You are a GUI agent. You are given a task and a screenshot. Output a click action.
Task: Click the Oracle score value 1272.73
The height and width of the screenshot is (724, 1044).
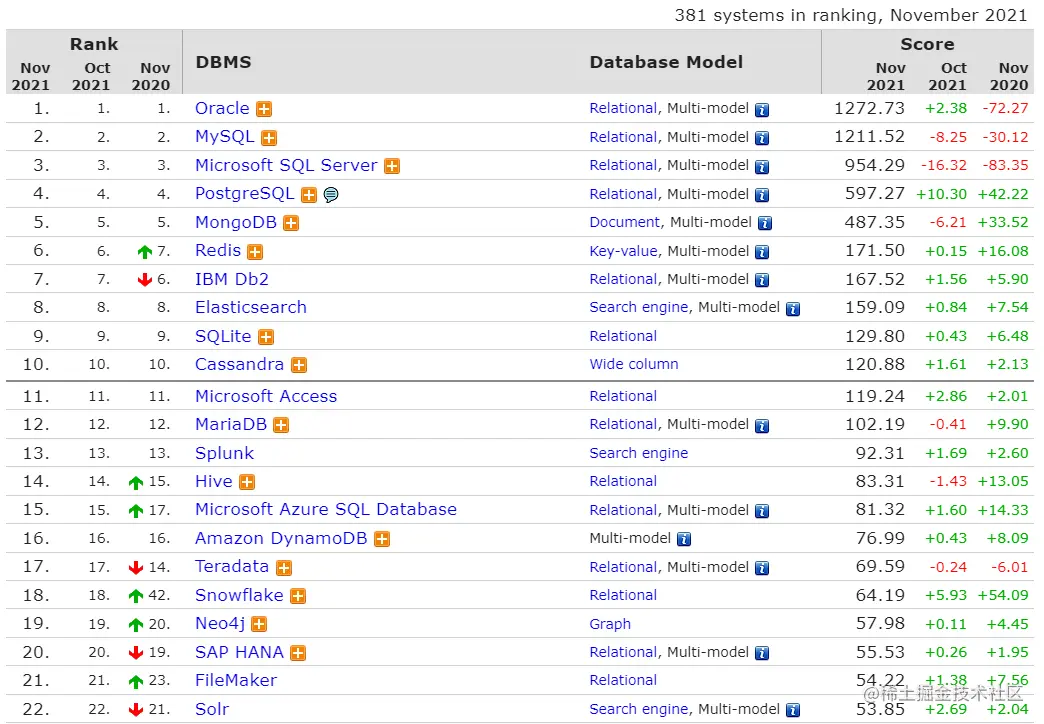[x=870, y=108]
